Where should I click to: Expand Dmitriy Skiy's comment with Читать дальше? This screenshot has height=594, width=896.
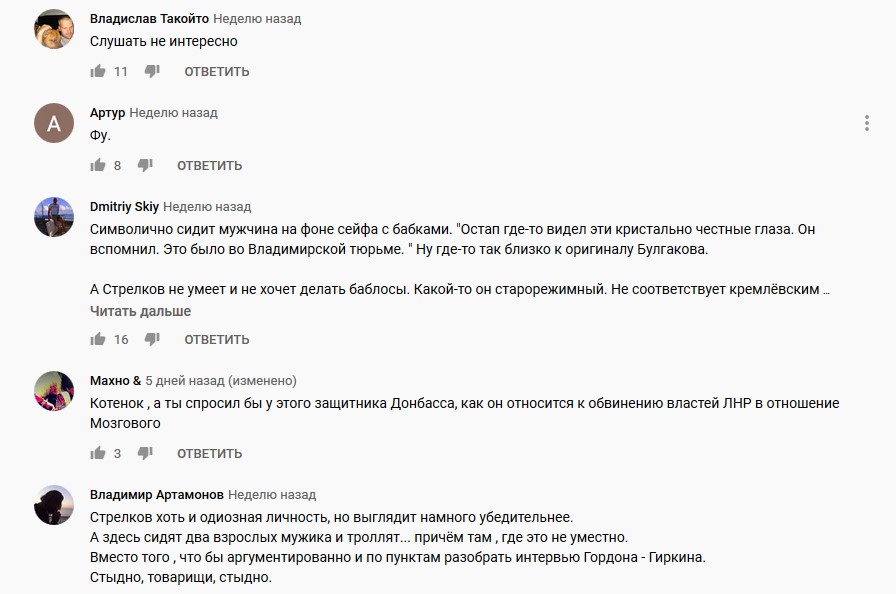click(x=140, y=311)
